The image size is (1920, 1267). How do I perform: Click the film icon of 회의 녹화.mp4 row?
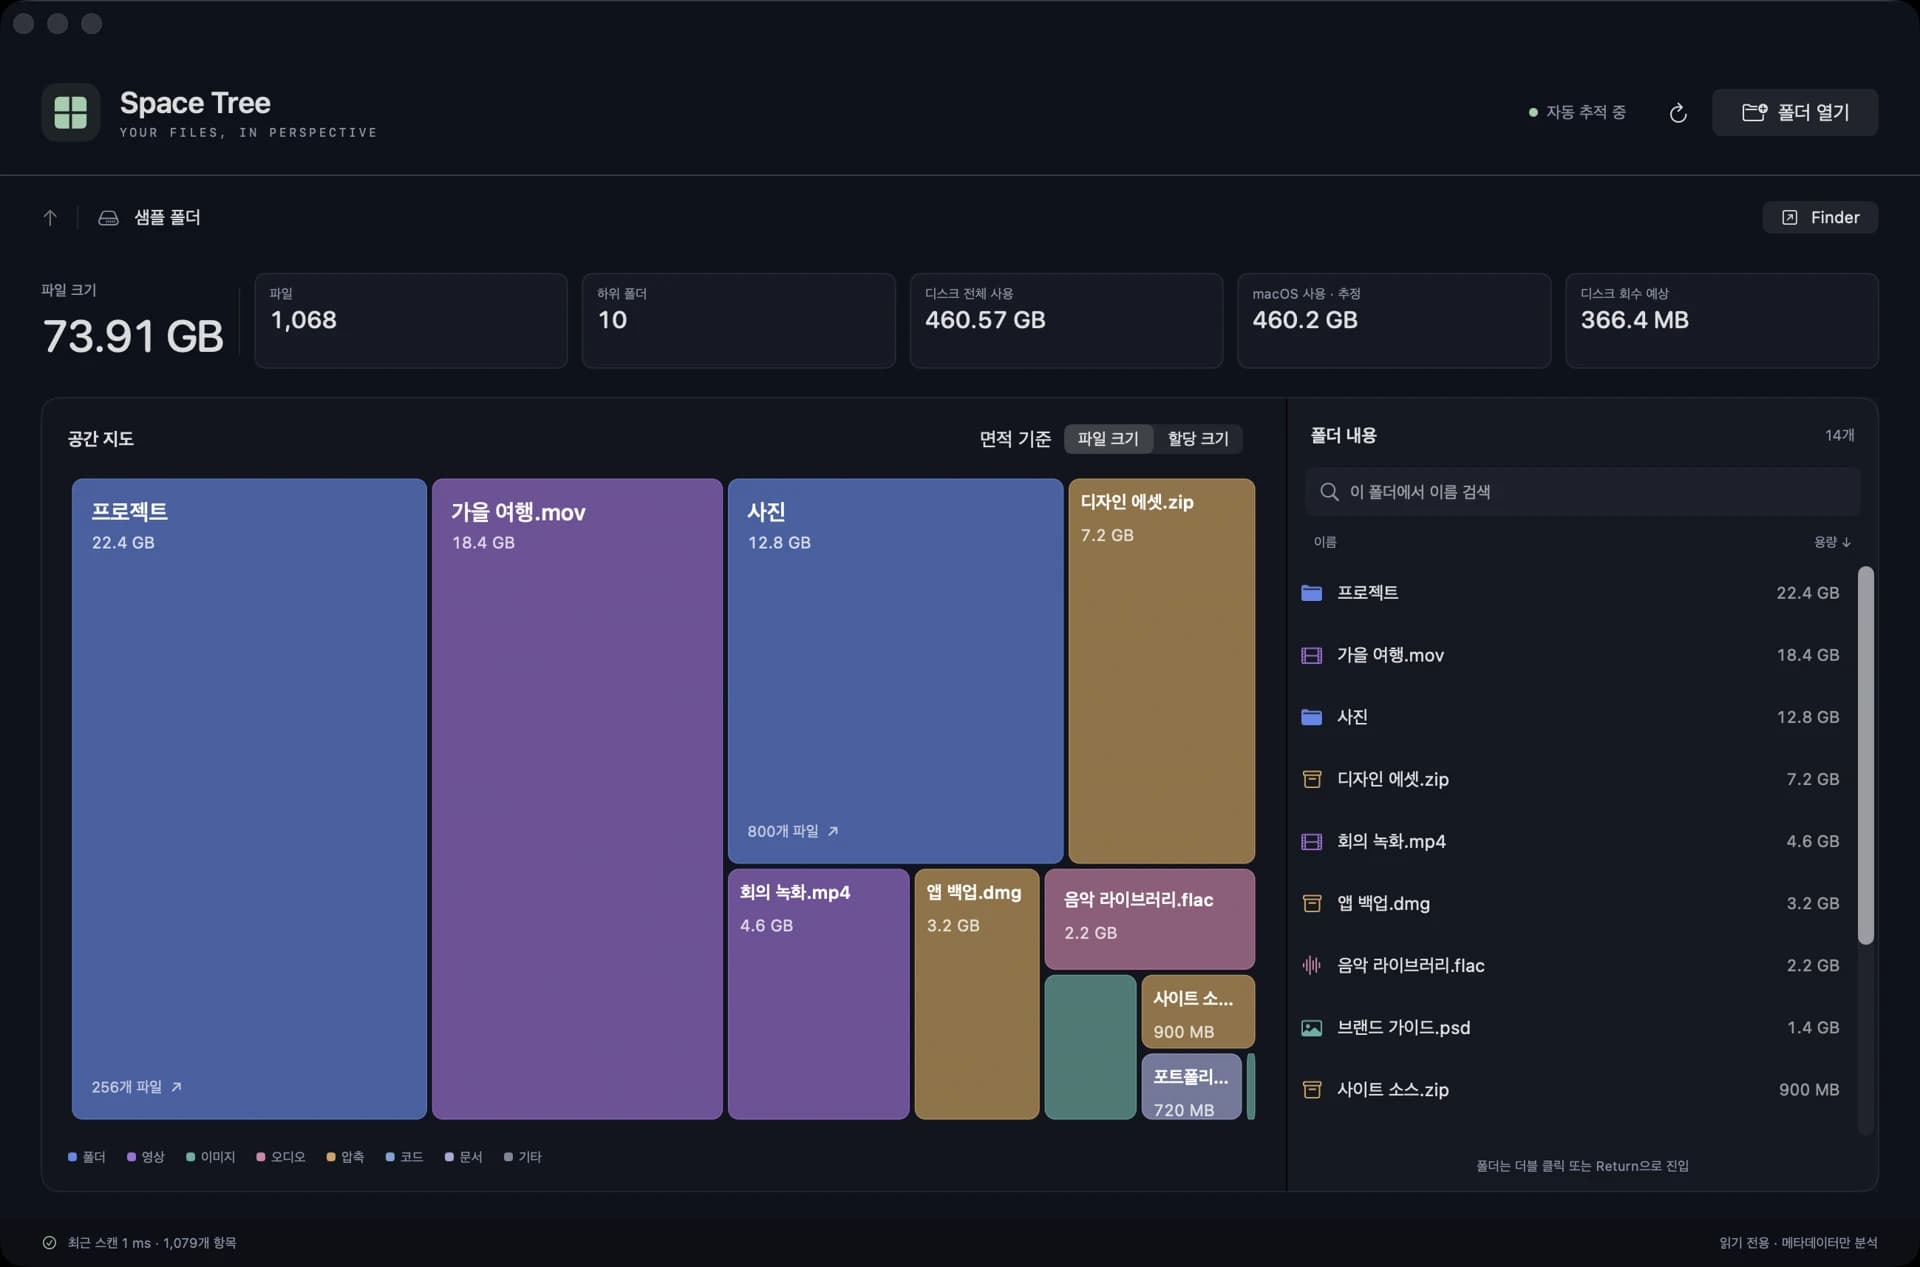(x=1311, y=841)
